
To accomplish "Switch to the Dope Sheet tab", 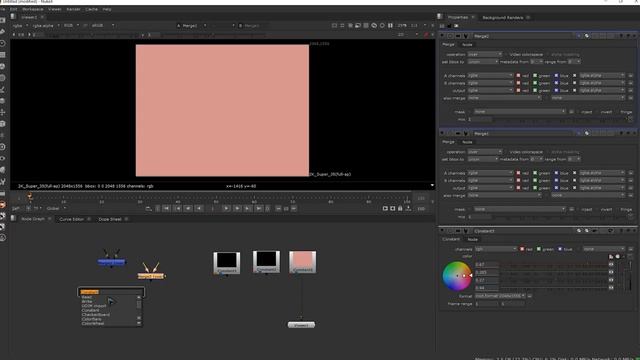I will pyautogui.click(x=110, y=219).
